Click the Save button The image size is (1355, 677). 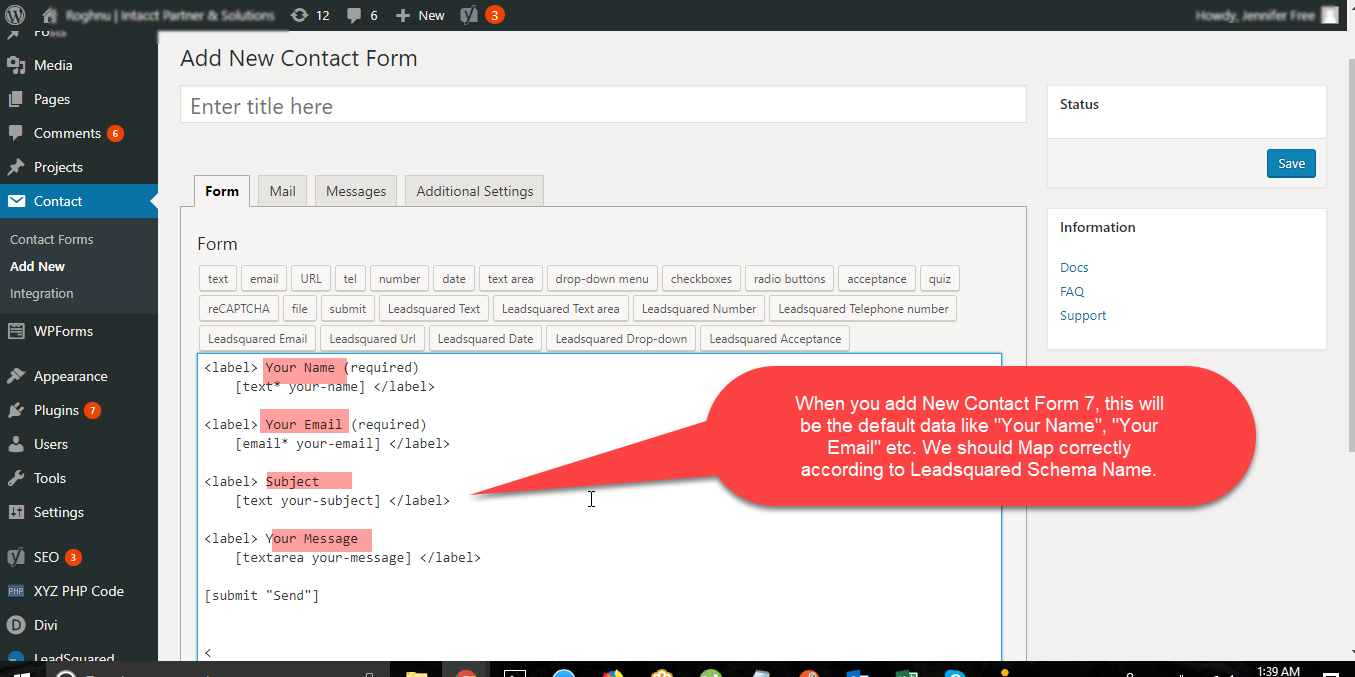[1291, 164]
